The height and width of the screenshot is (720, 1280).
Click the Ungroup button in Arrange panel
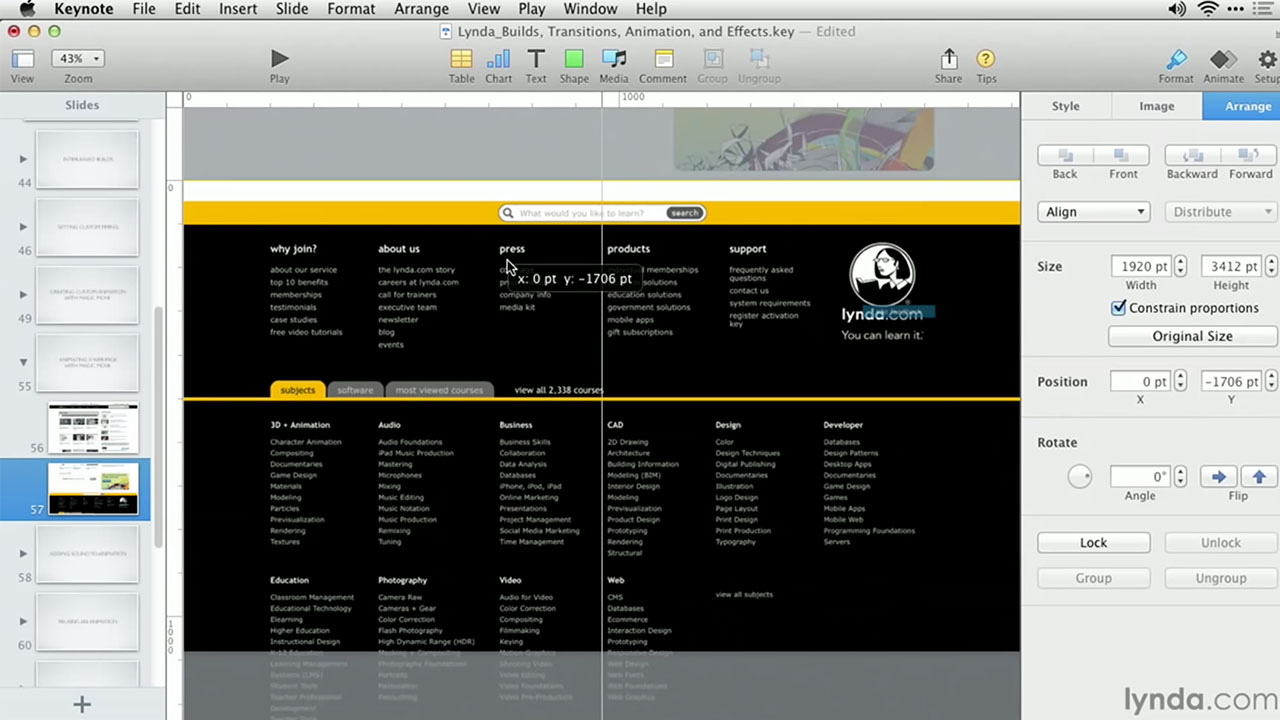[1221, 579]
